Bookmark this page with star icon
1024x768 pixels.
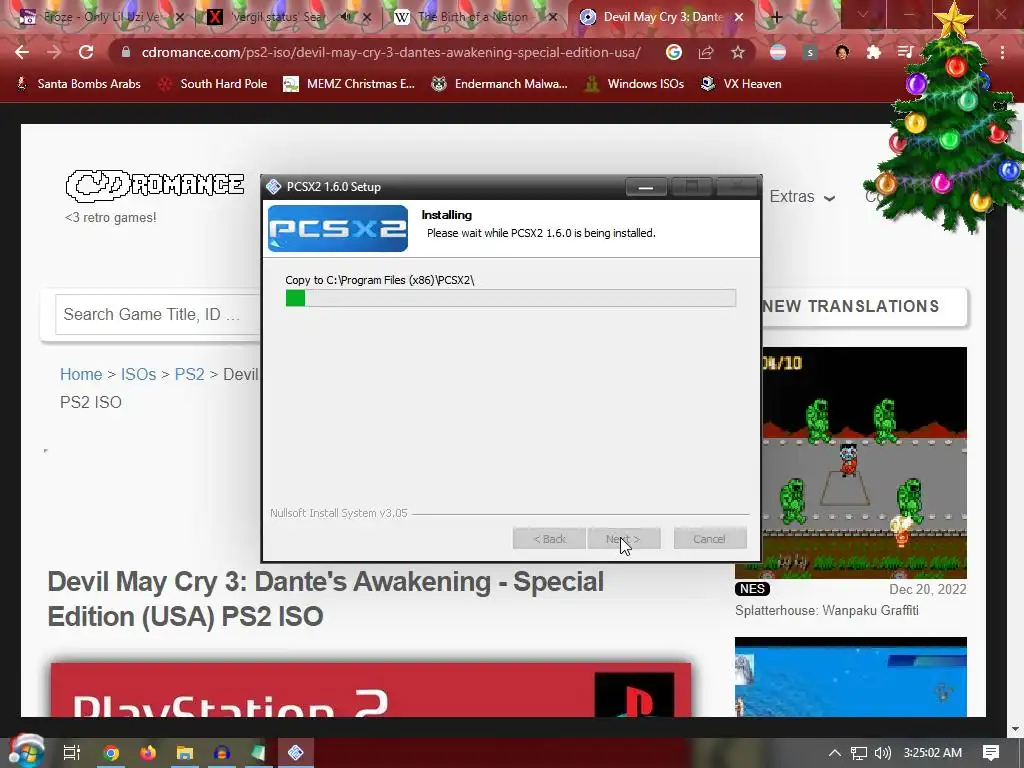pos(738,52)
